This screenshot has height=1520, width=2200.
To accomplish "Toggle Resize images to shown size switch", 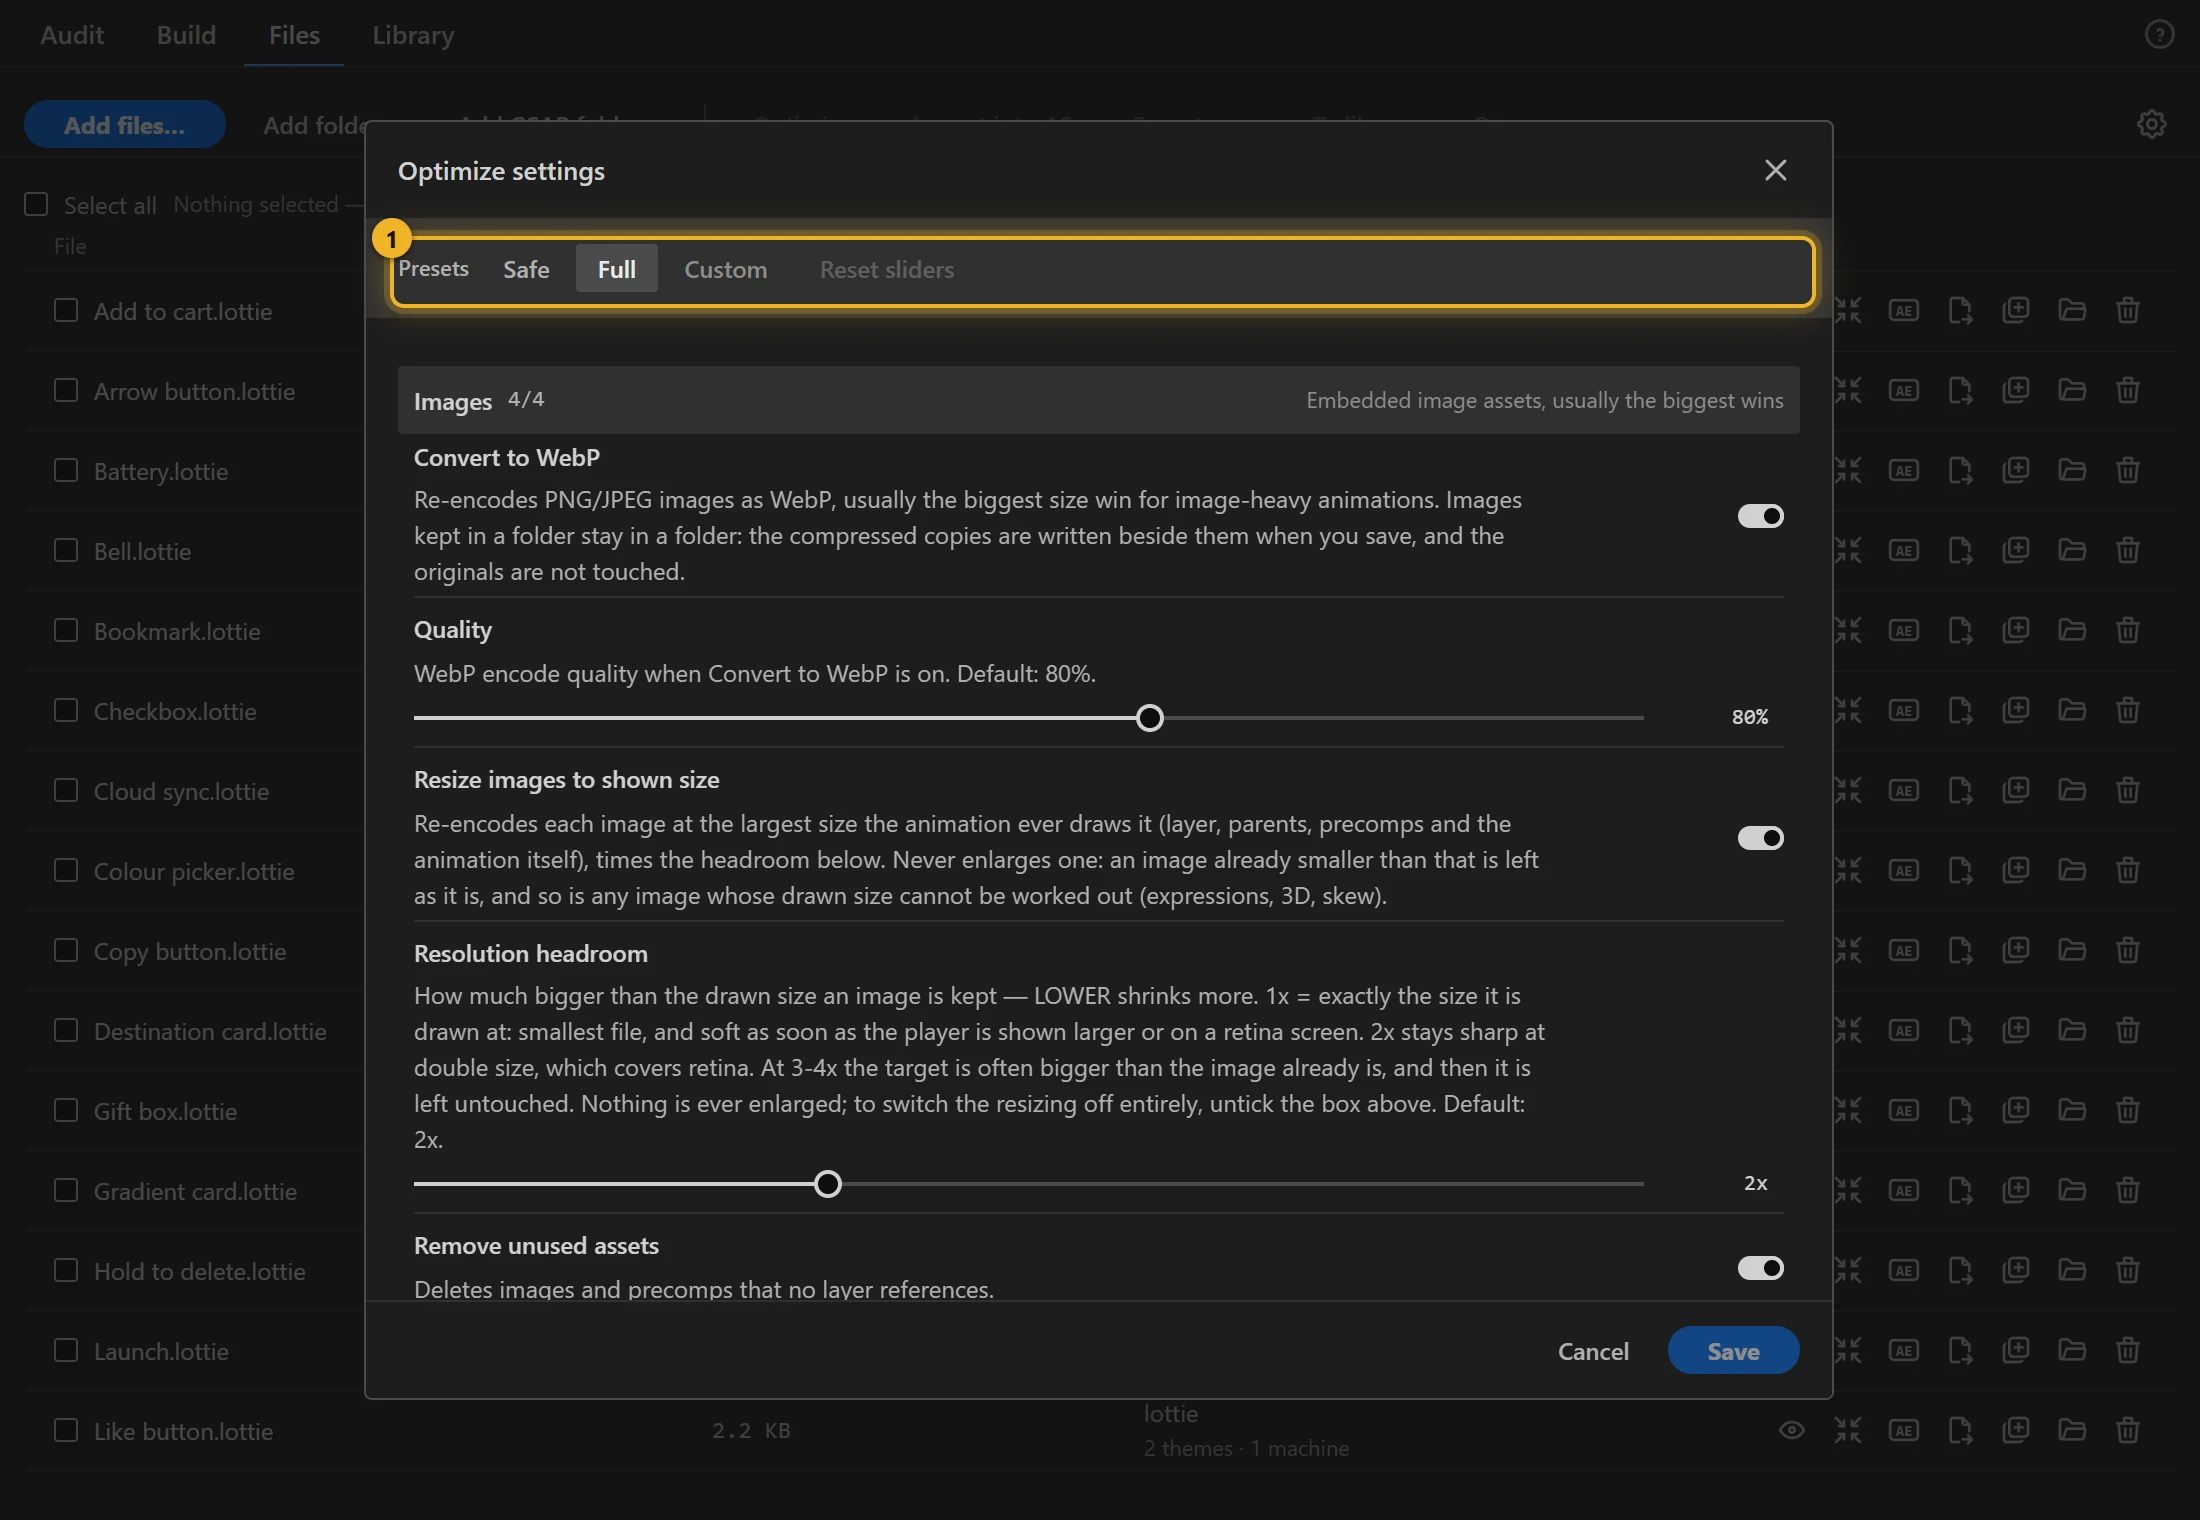I will pos(1761,838).
